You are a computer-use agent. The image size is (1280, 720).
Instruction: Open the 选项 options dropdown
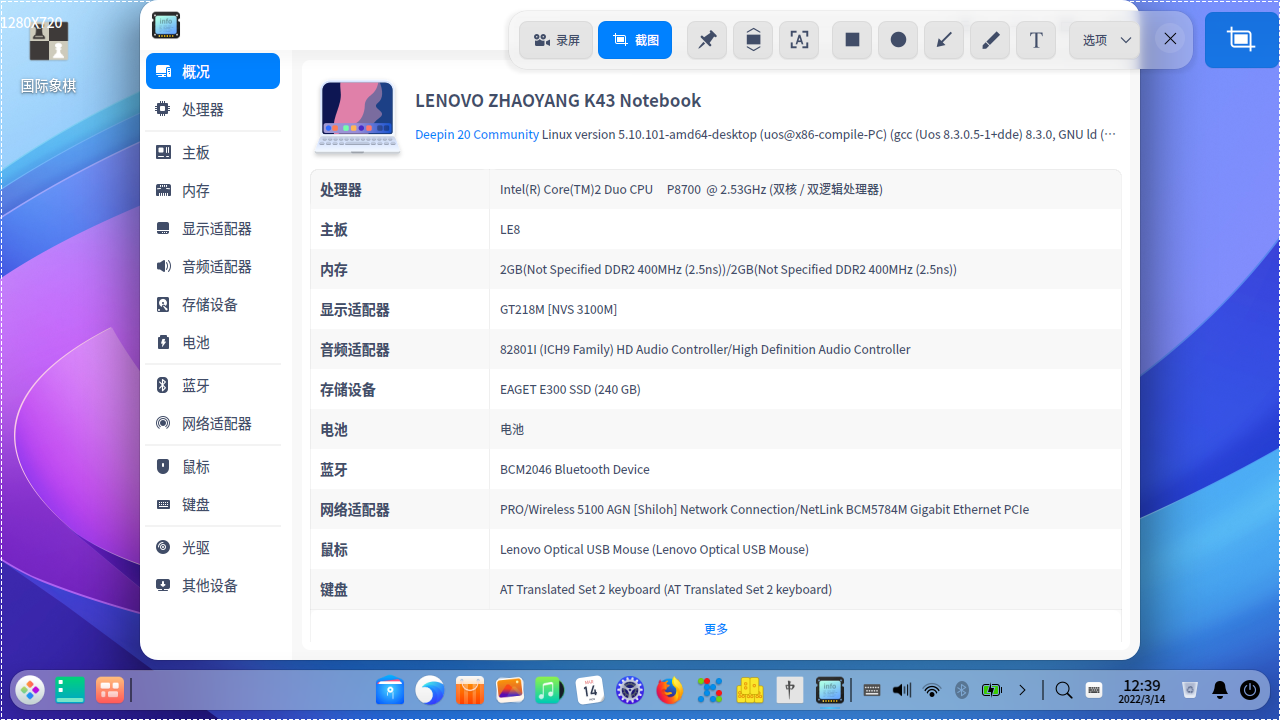click(1104, 39)
